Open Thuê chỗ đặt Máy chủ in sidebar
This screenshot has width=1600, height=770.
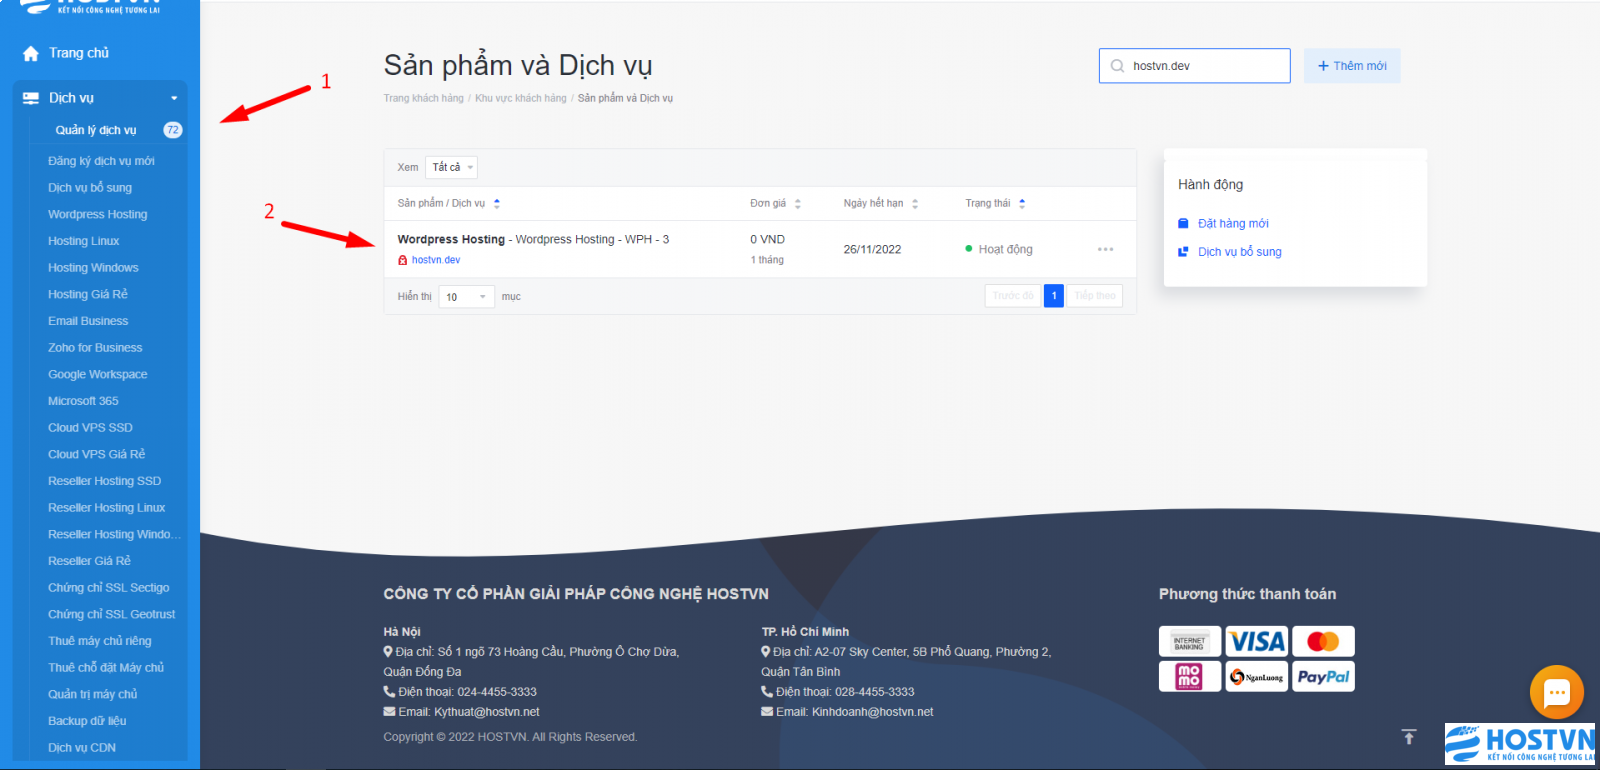point(106,668)
